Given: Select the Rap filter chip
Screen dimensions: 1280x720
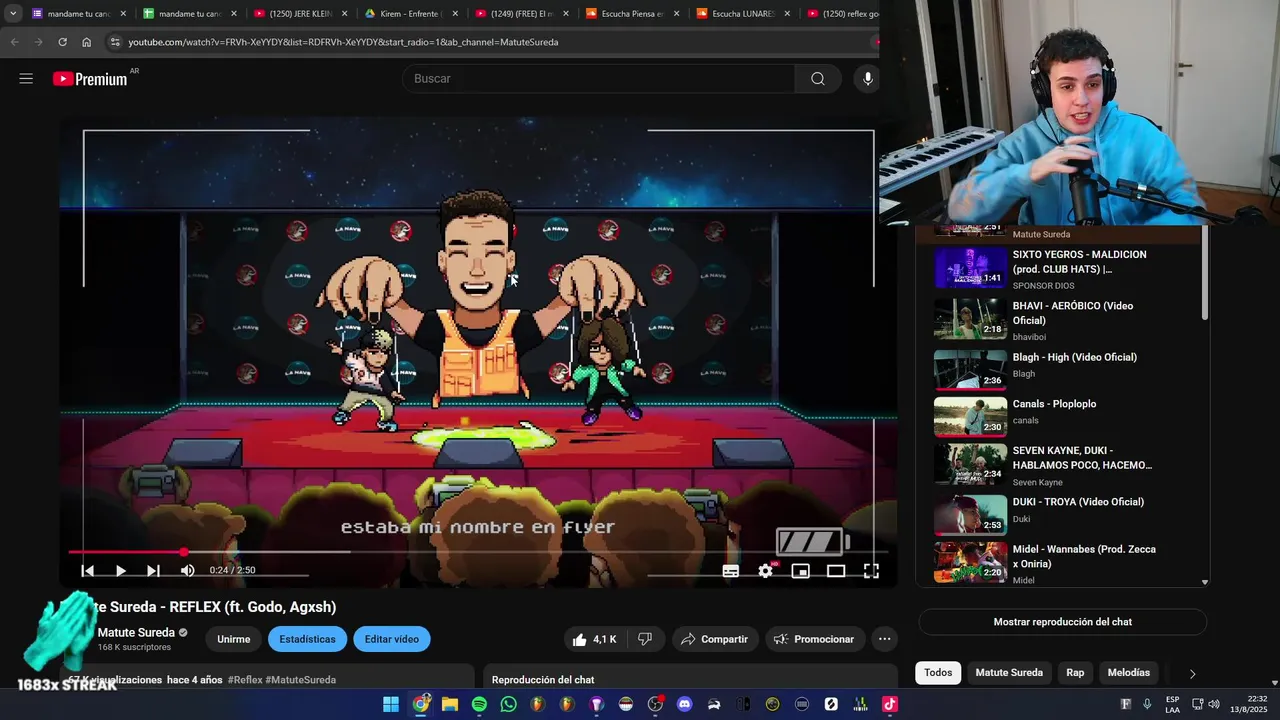Looking at the screenshot, I should [x=1075, y=673].
